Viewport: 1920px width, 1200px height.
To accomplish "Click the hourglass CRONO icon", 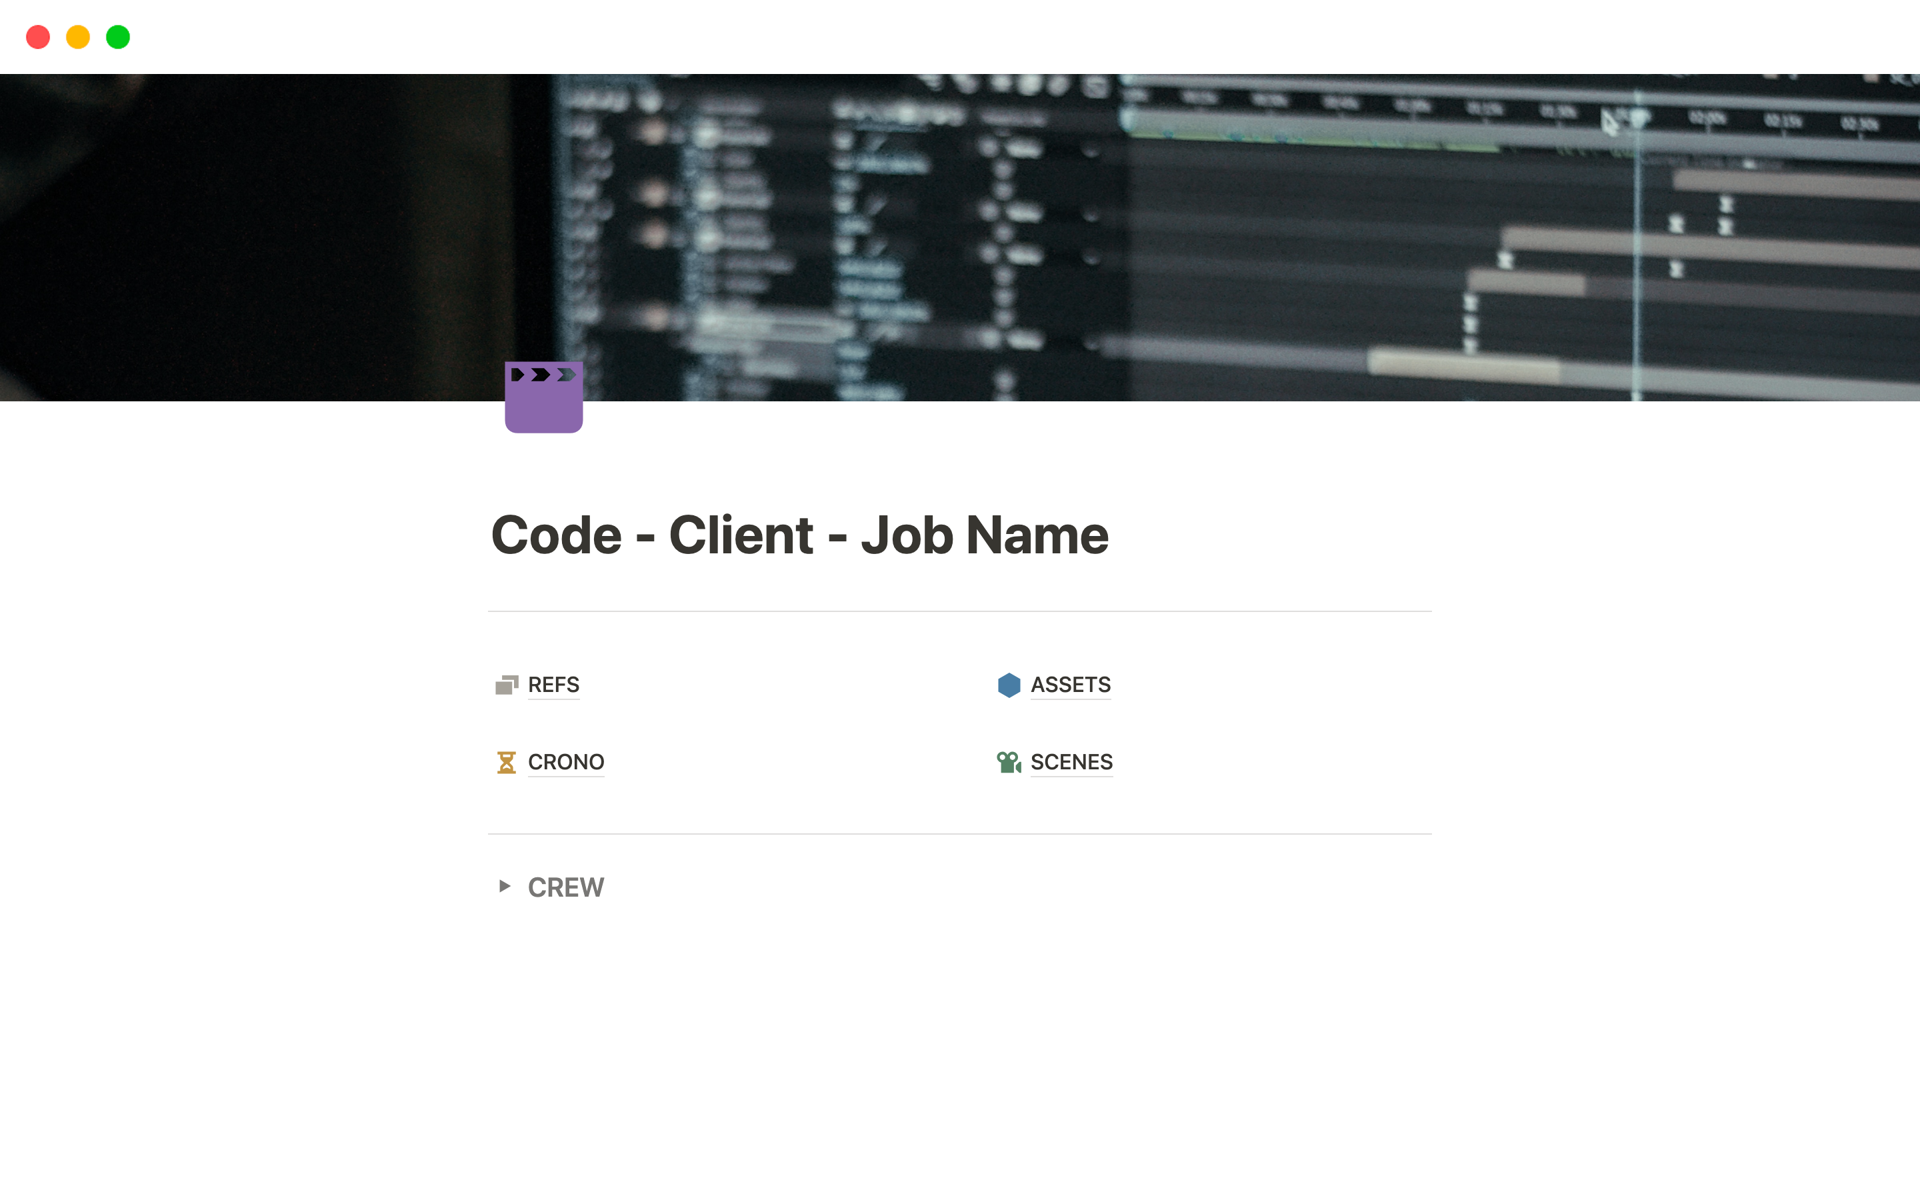I will click(x=507, y=762).
